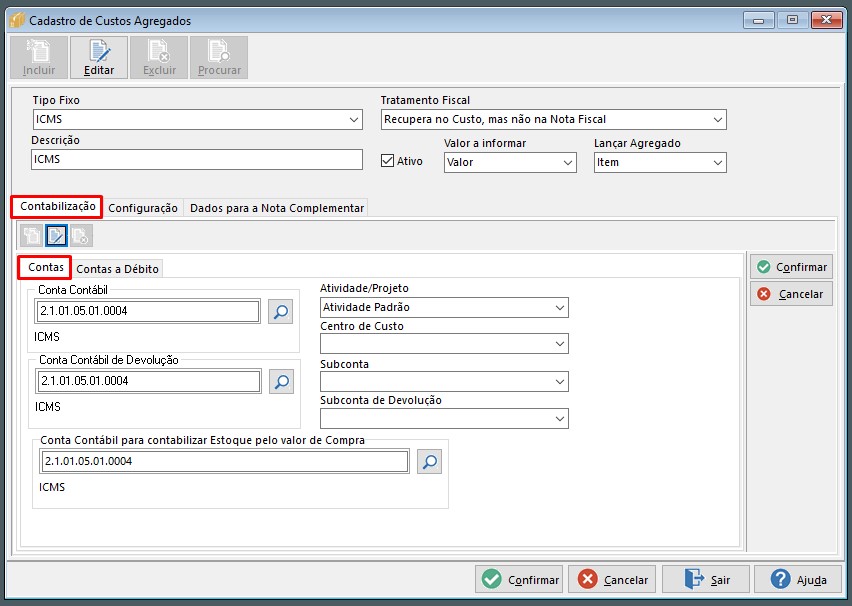This screenshot has width=852, height=606.
Task: Minimize the Cadastro de Custos Agregados window
Action: point(759,21)
